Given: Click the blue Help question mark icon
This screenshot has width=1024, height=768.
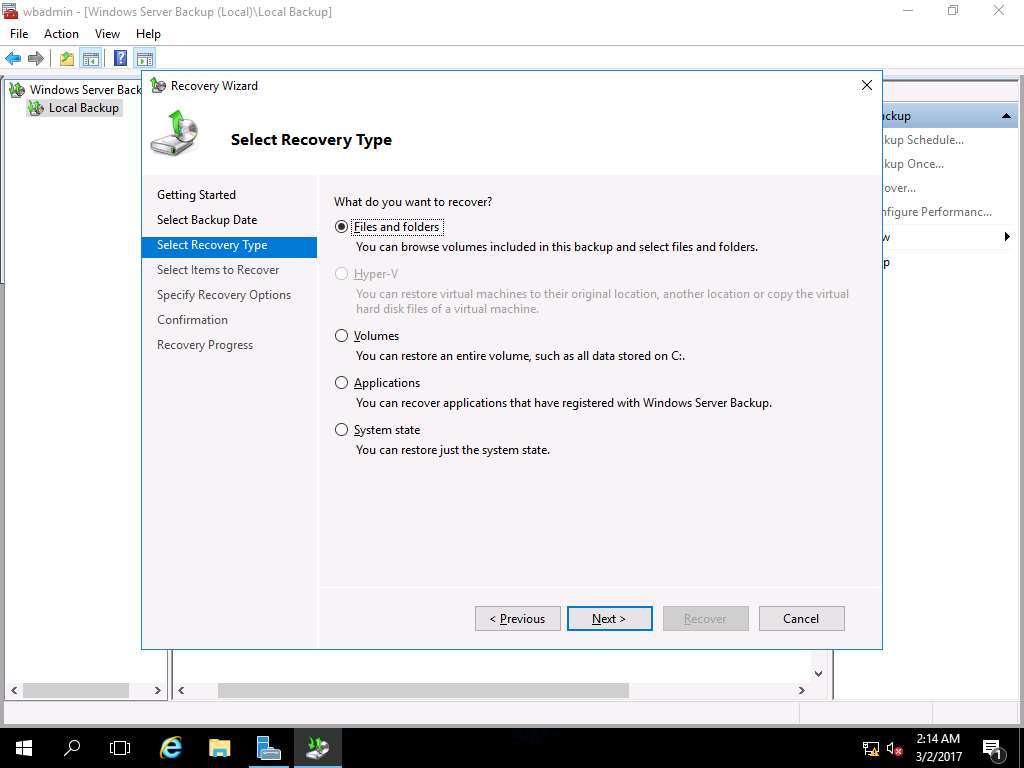Looking at the screenshot, I should 121,58.
